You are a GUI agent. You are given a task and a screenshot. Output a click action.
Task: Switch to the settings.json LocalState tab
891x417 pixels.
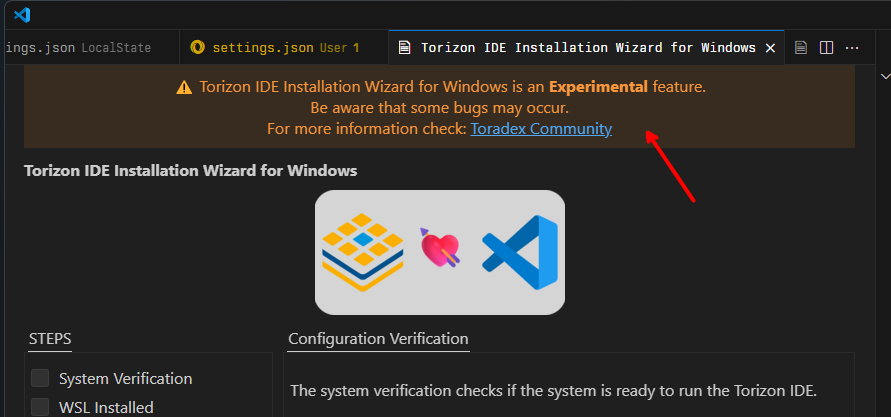[x=78, y=47]
